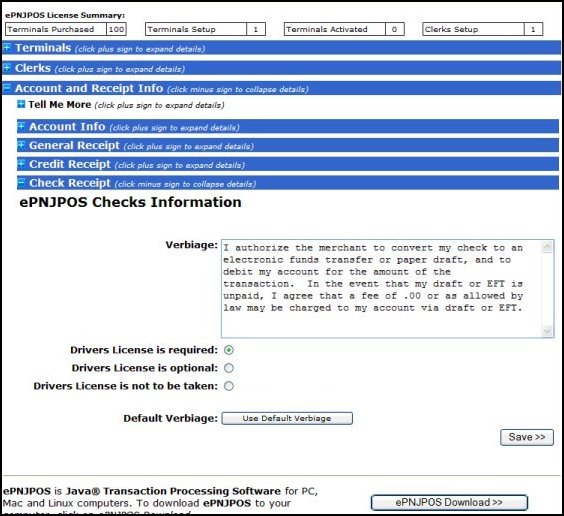Image resolution: width=564 pixels, height=516 pixels.
Task: Click the Clerks Setup label
Action: coord(451,29)
